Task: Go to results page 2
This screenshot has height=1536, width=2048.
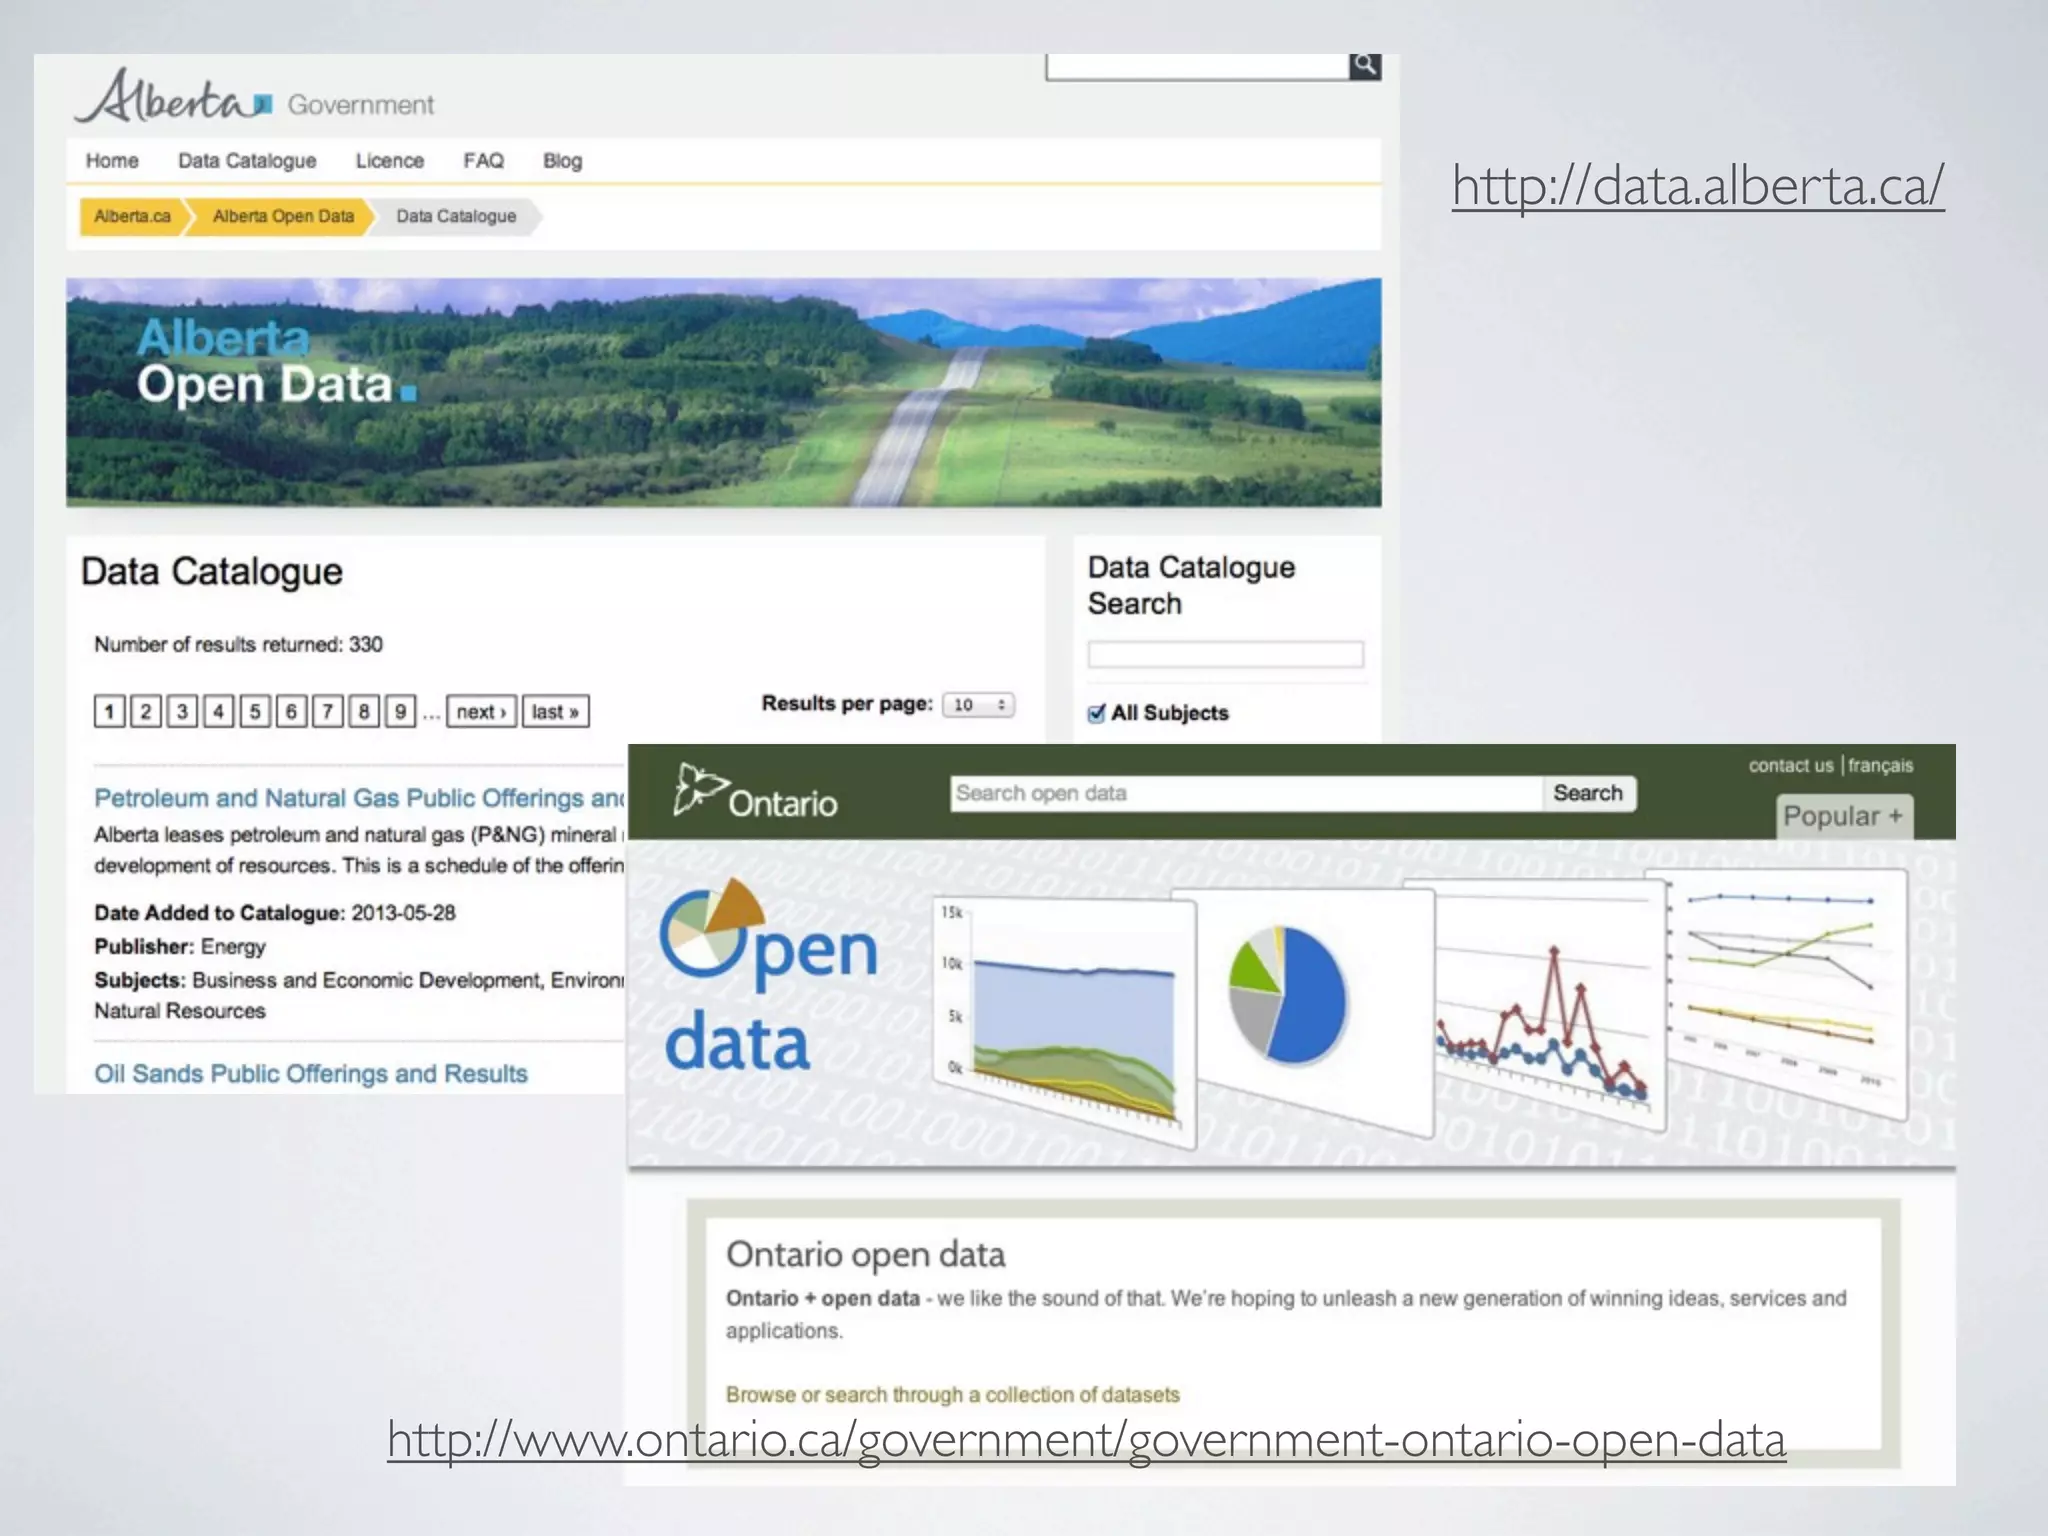Action: 145,711
